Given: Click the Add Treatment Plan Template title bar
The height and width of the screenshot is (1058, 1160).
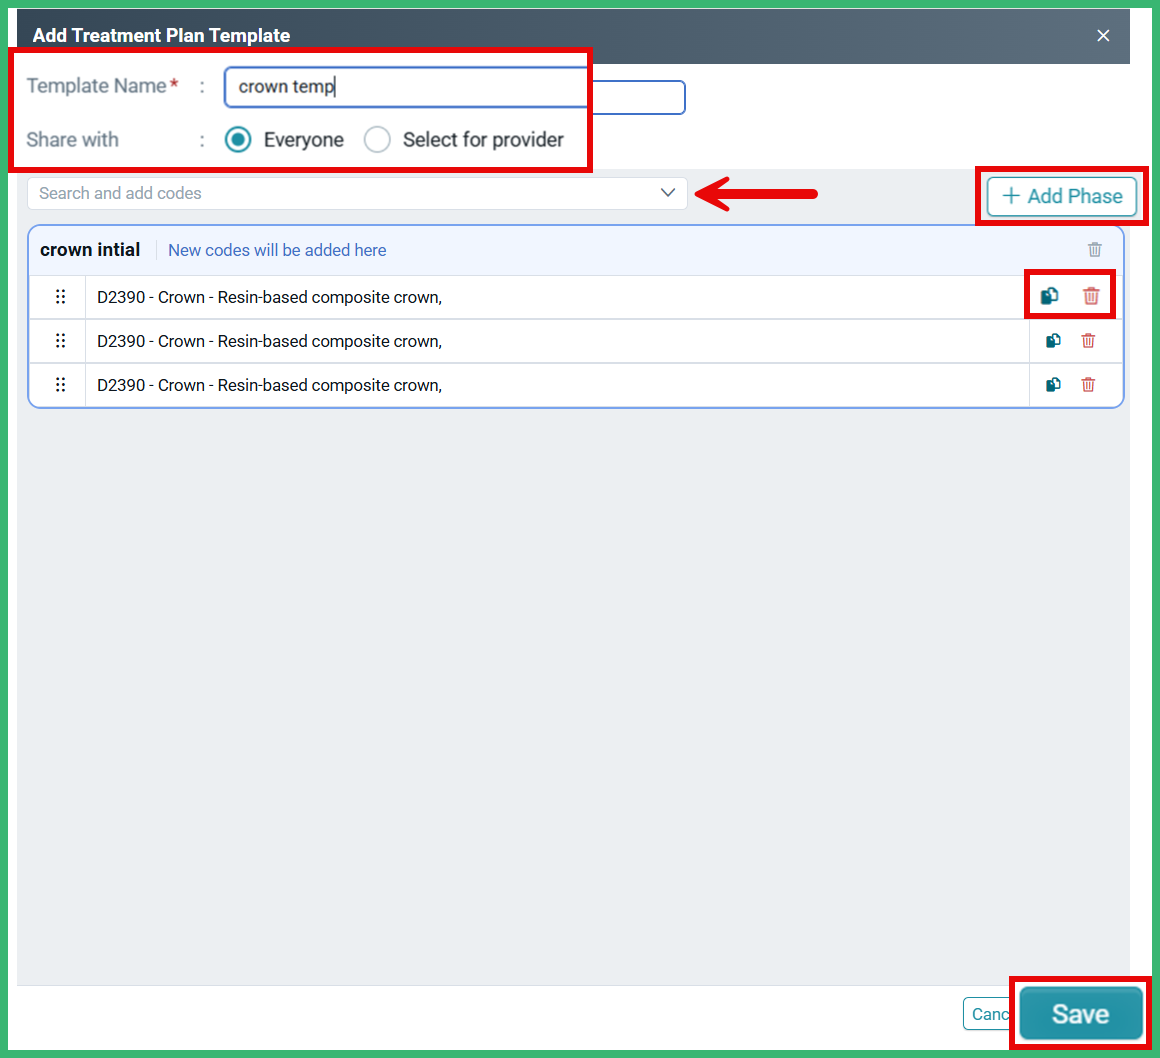Looking at the screenshot, I should click(160, 35).
